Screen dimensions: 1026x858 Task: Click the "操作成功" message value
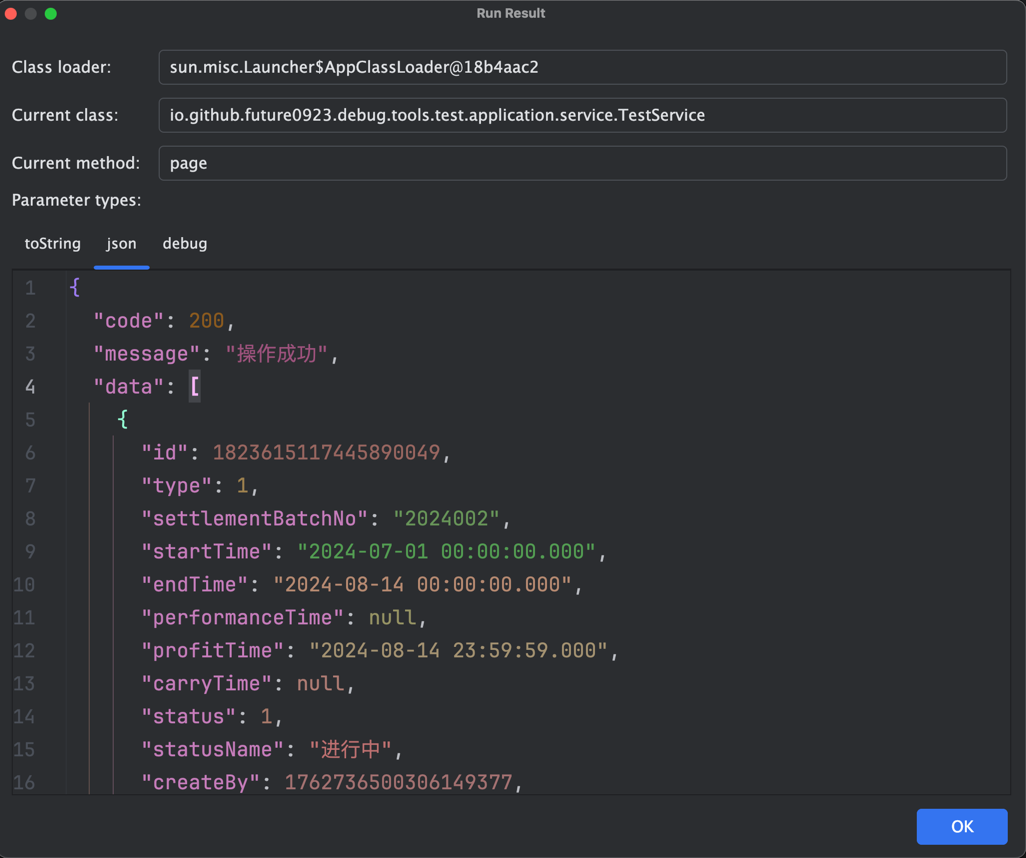coord(276,354)
